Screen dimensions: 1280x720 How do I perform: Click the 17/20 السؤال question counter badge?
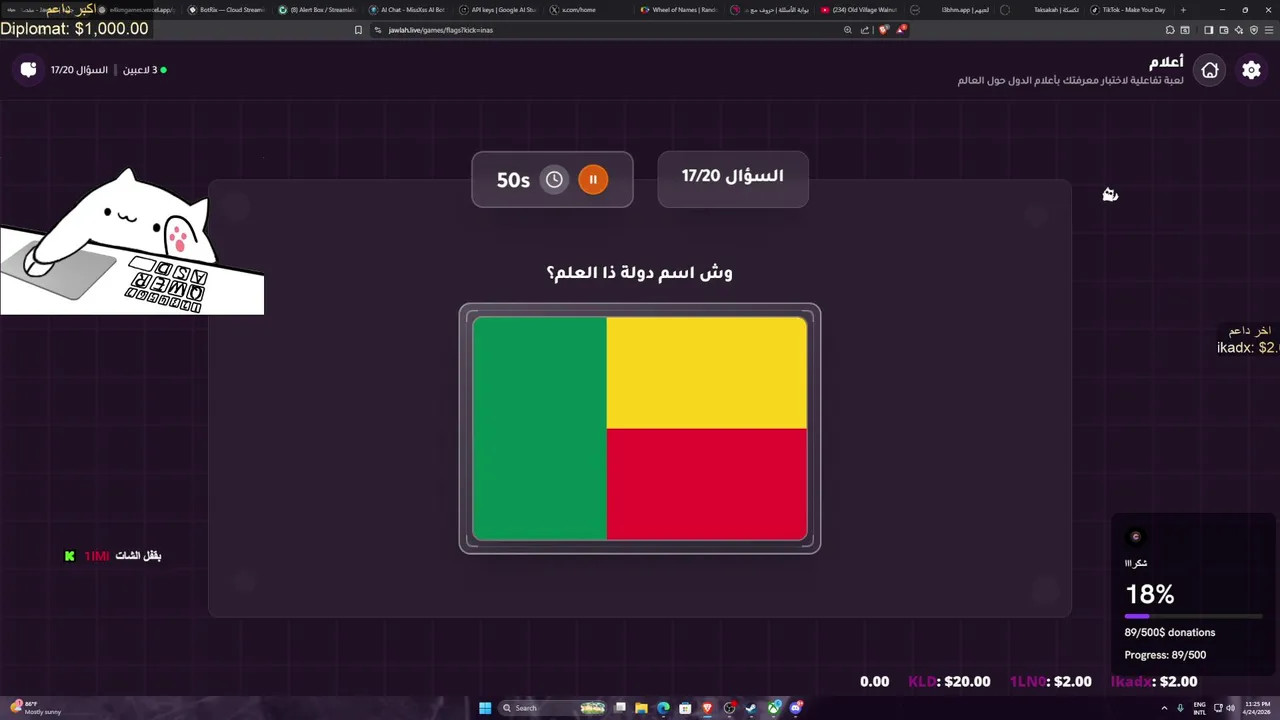point(733,177)
